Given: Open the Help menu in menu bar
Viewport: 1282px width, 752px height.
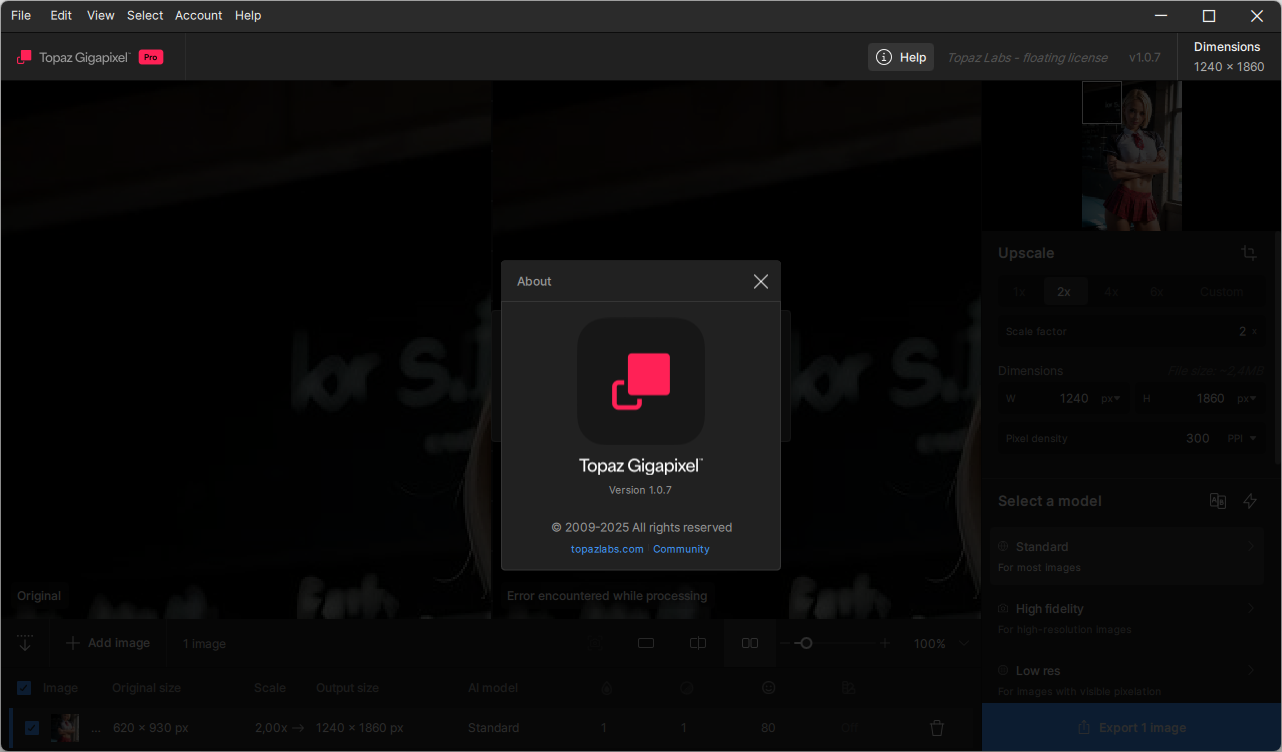Looking at the screenshot, I should [248, 15].
